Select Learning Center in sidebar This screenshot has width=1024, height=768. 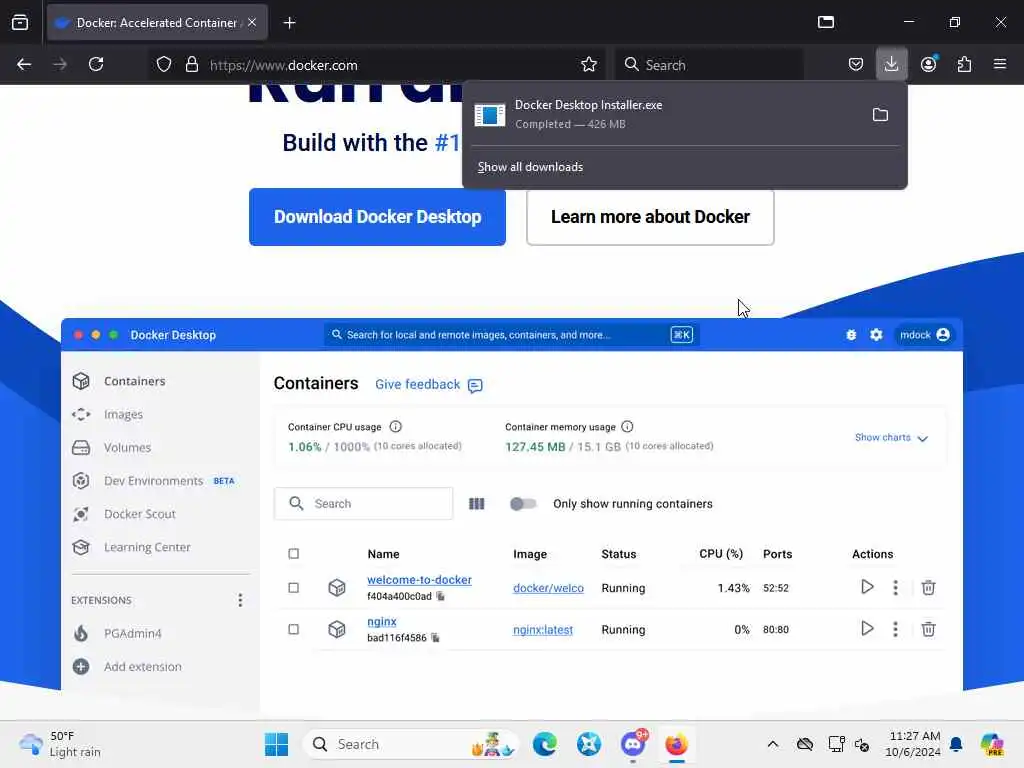pyautogui.click(x=132, y=548)
